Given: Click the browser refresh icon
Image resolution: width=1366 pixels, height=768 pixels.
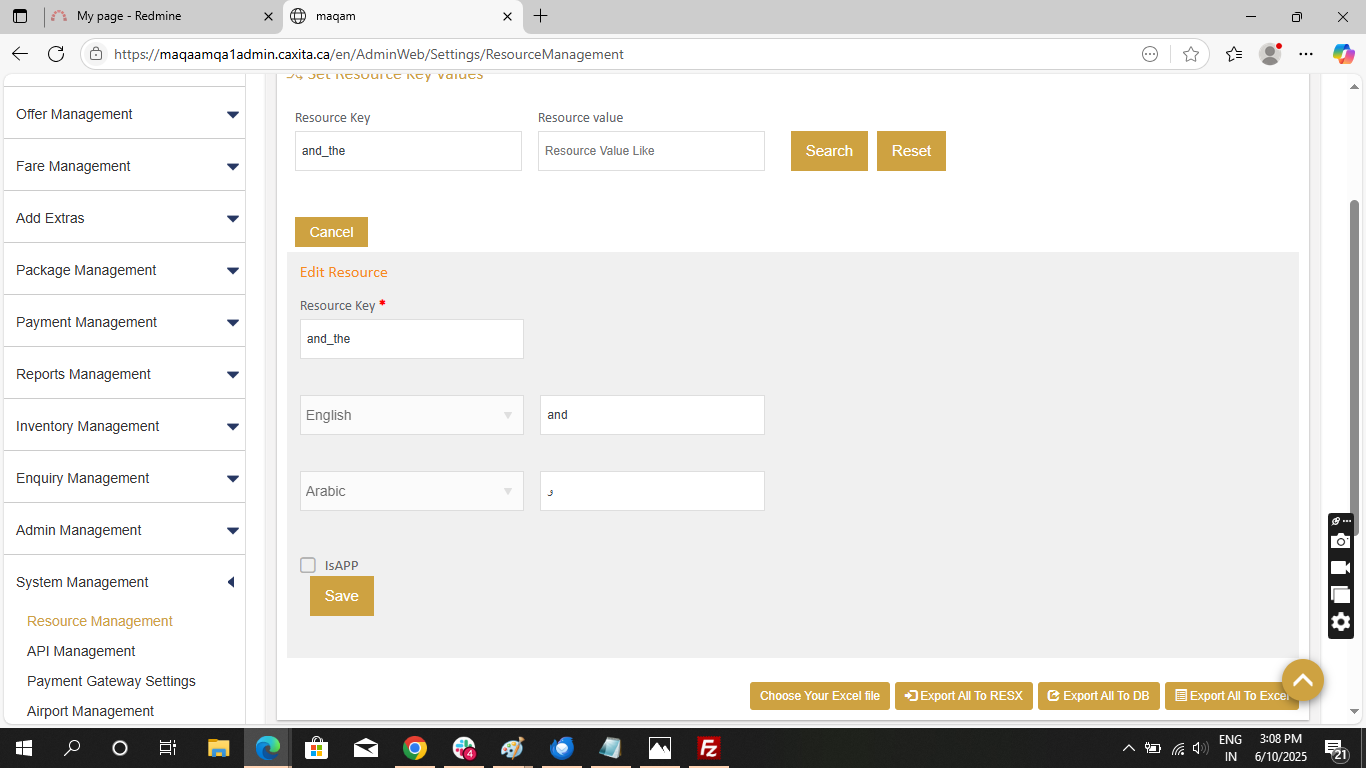Looking at the screenshot, I should [56, 54].
